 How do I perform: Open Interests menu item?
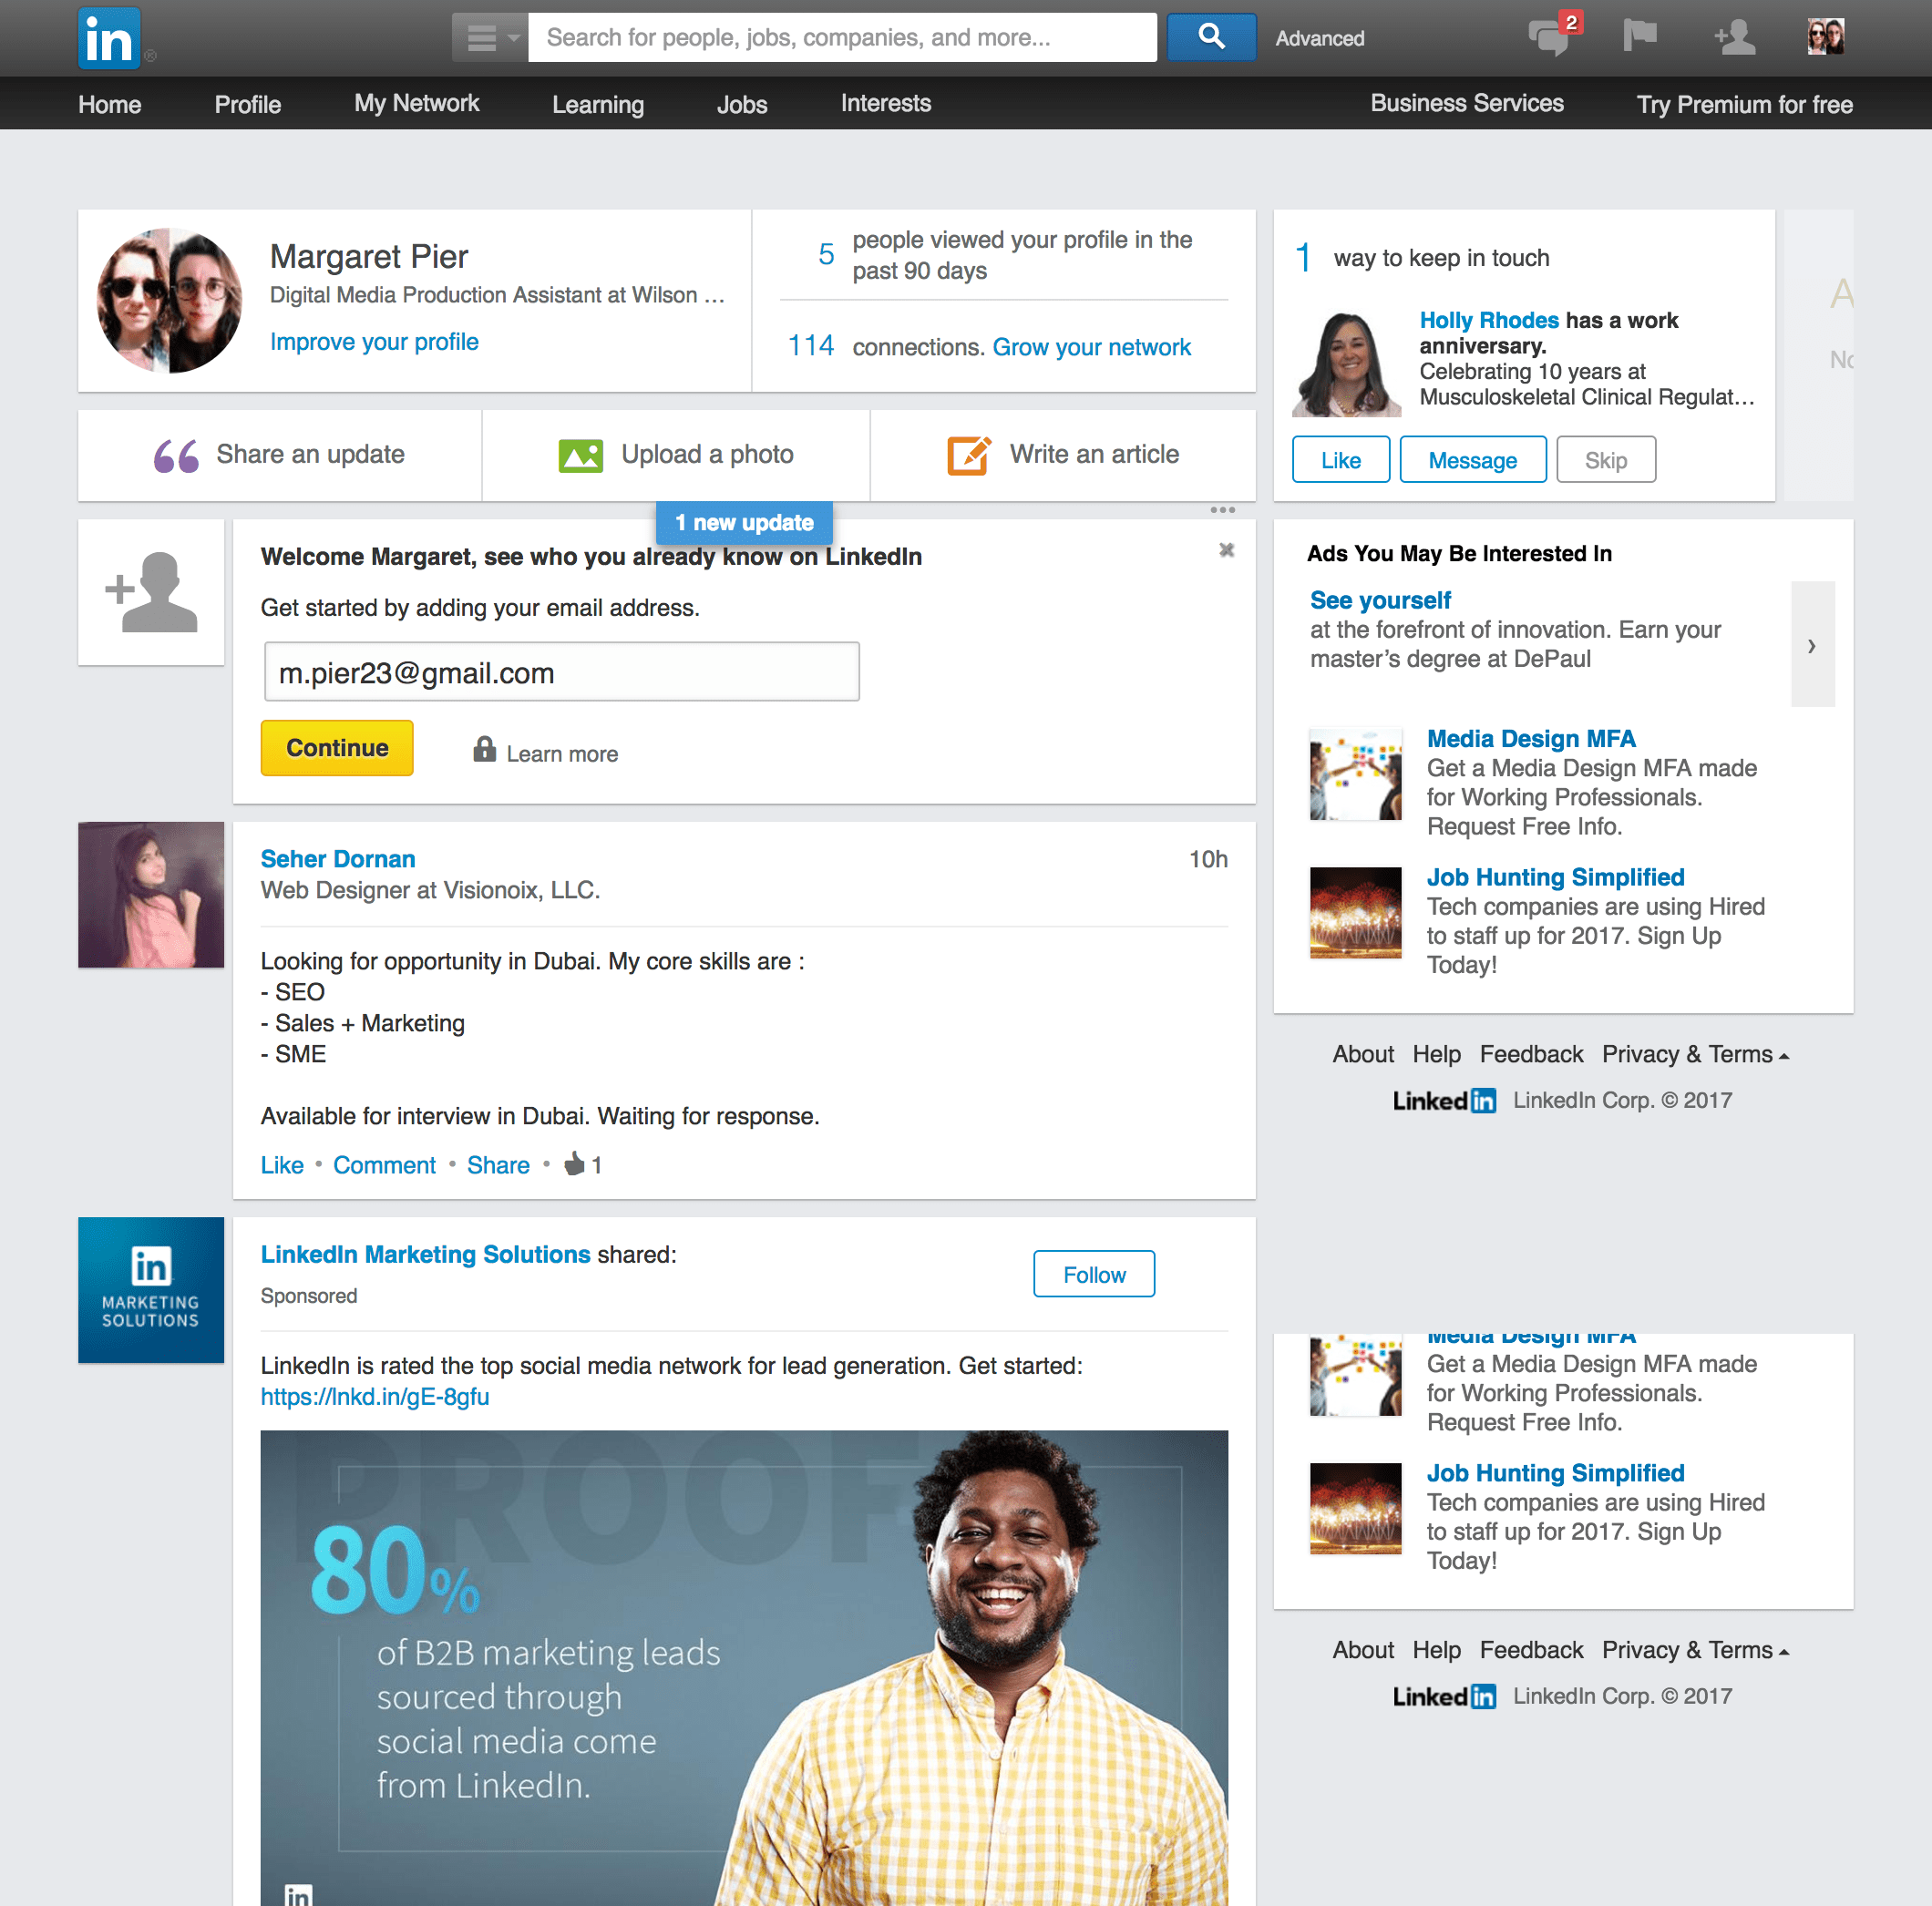(886, 103)
